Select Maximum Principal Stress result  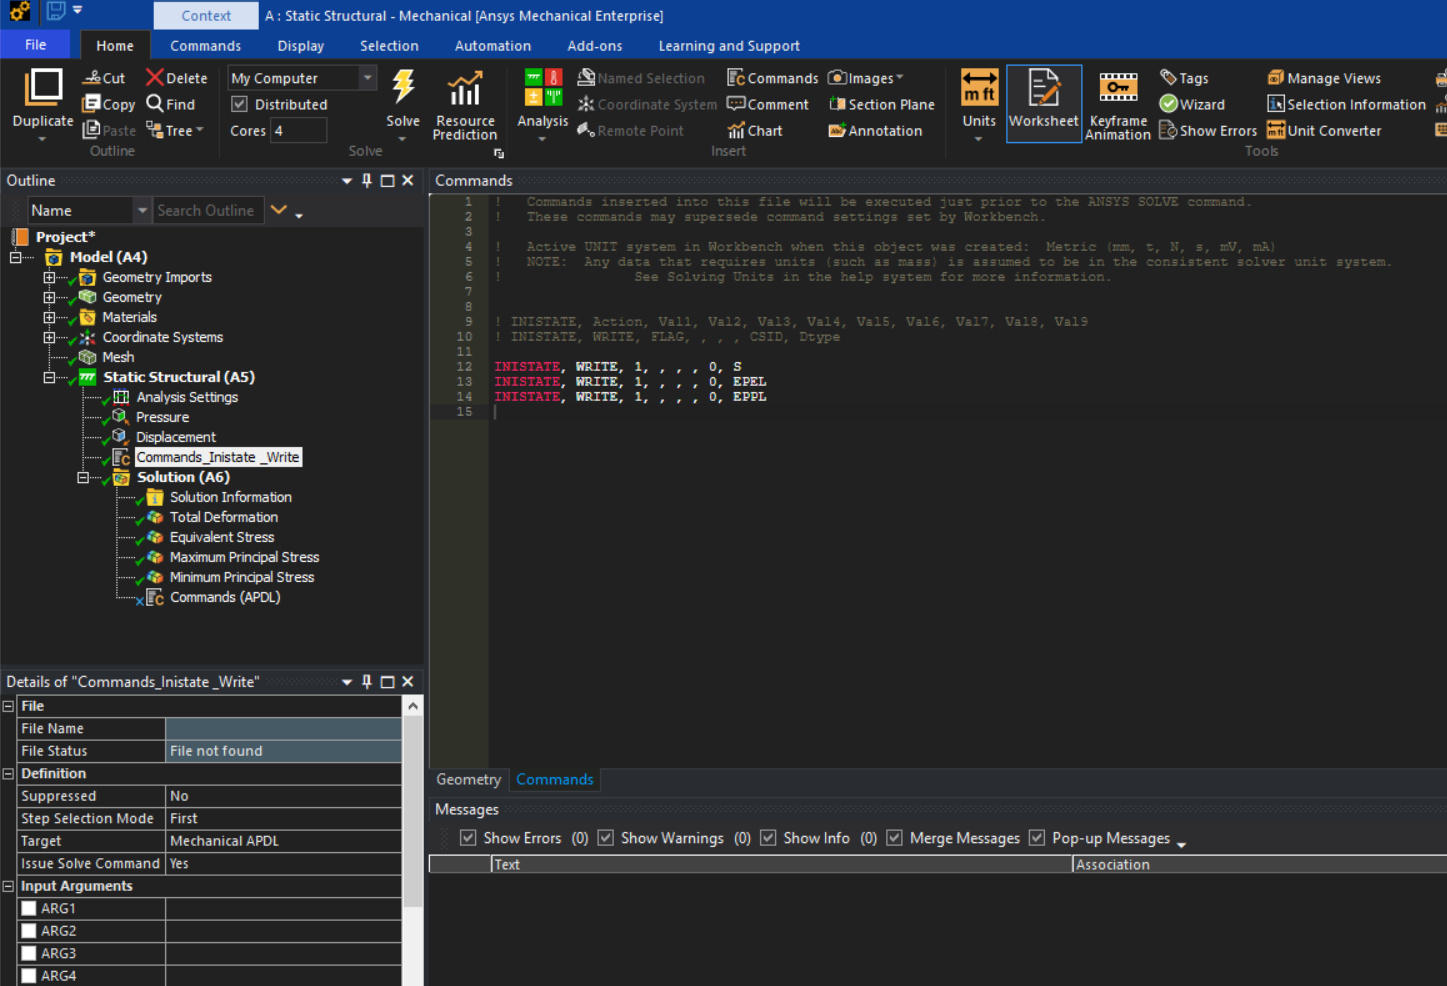(244, 557)
